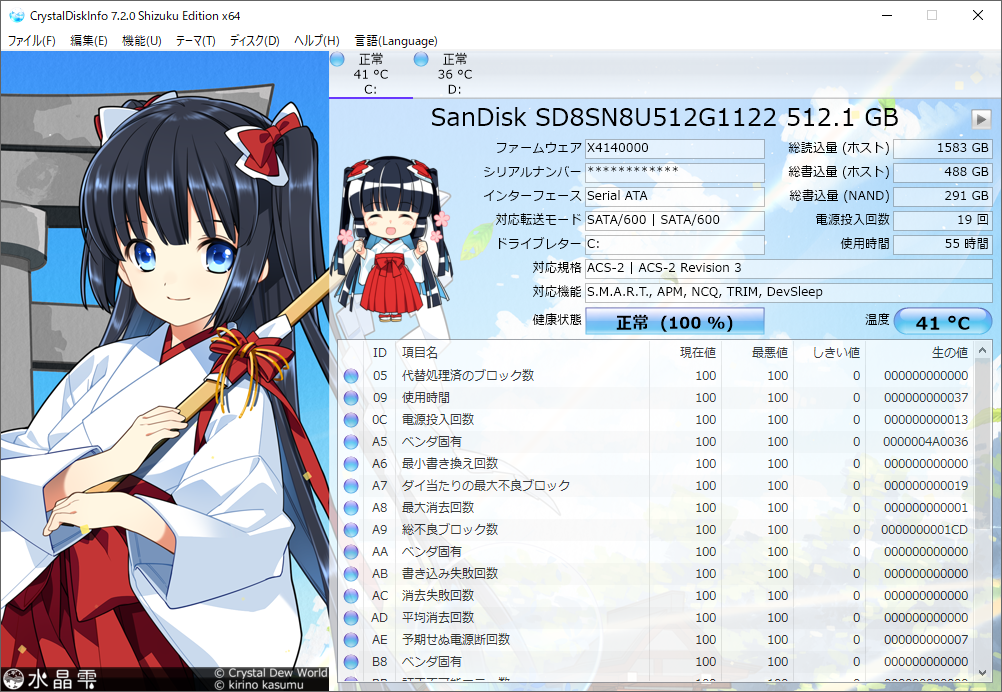Click the 488 GB total host writes value
The width and height of the screenshot is (1002, 692).
click(943, 172)
